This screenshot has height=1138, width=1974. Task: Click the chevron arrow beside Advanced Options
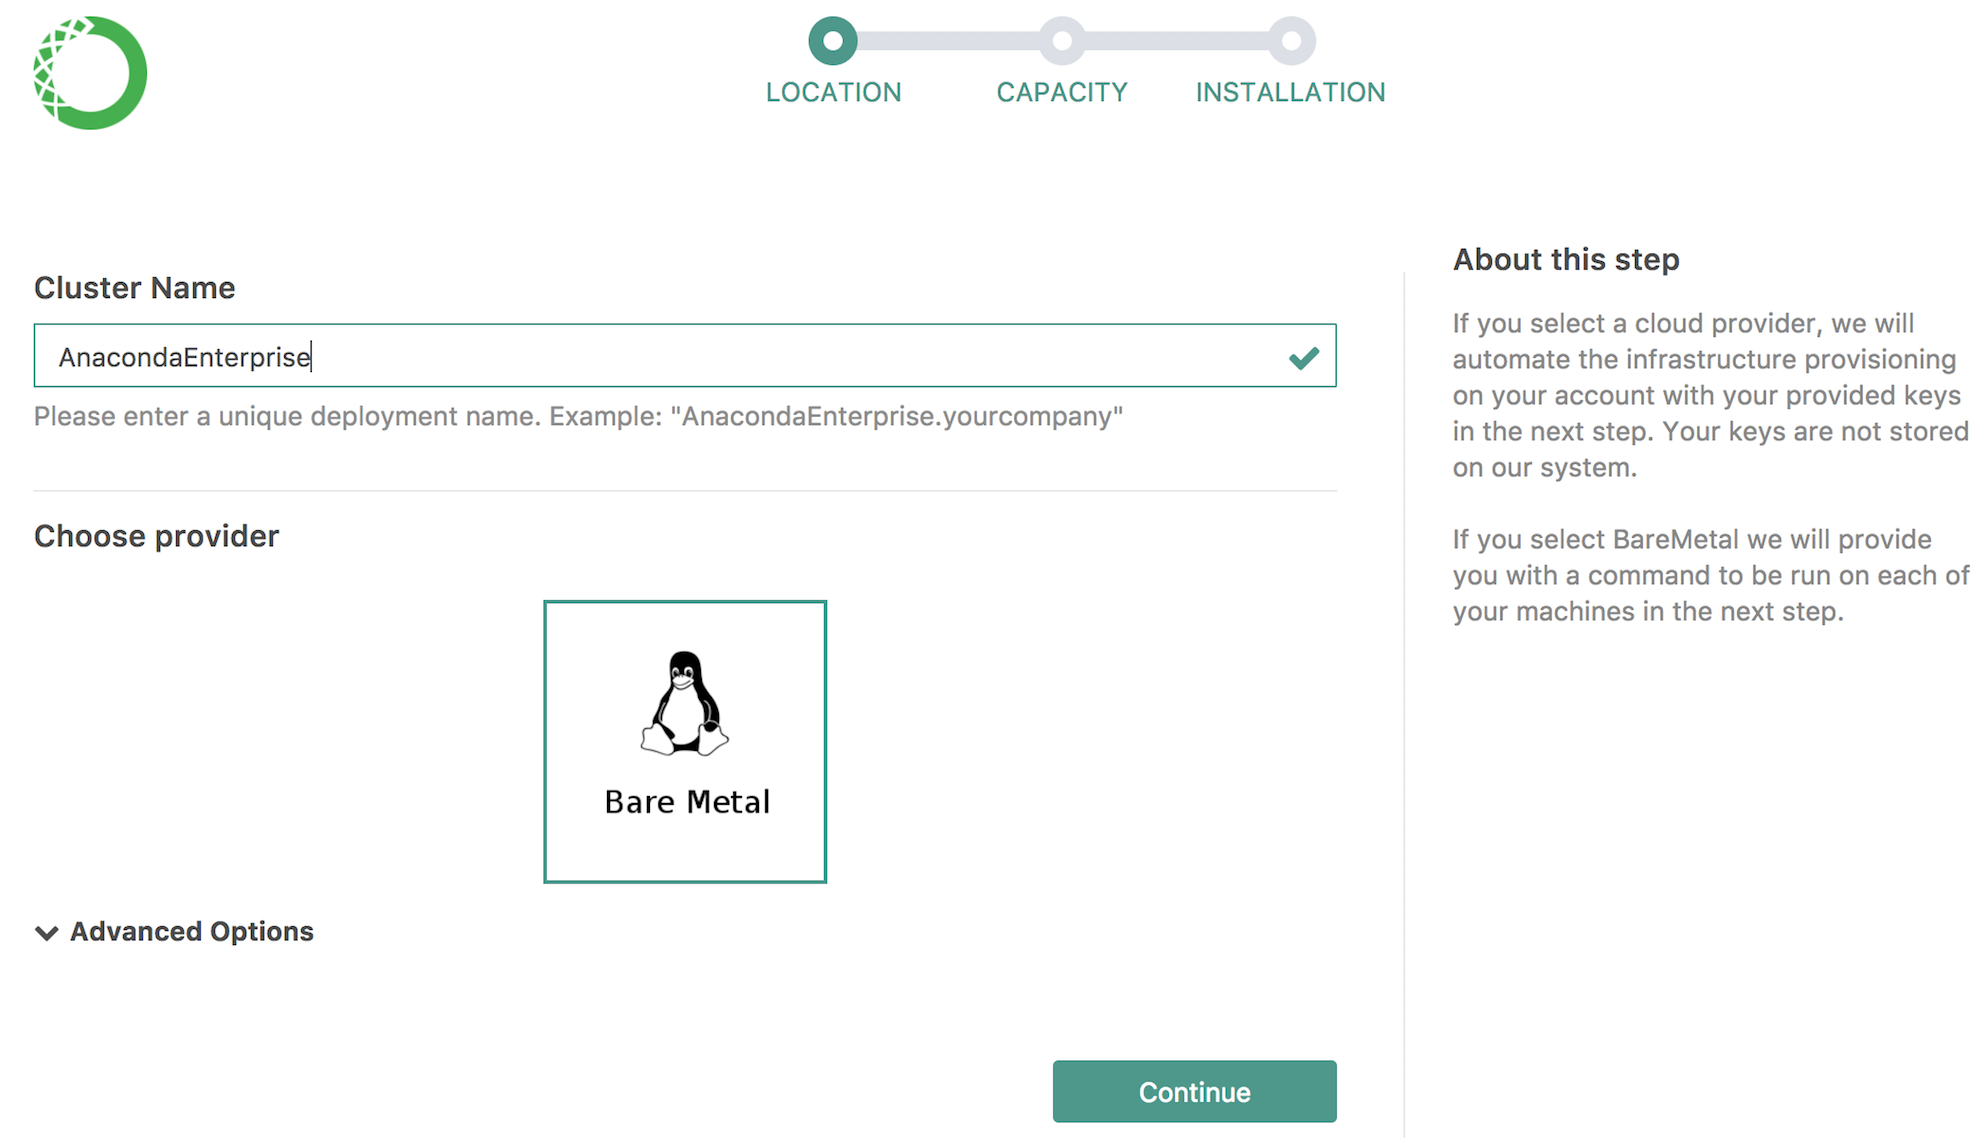click(x=47, y=933)
